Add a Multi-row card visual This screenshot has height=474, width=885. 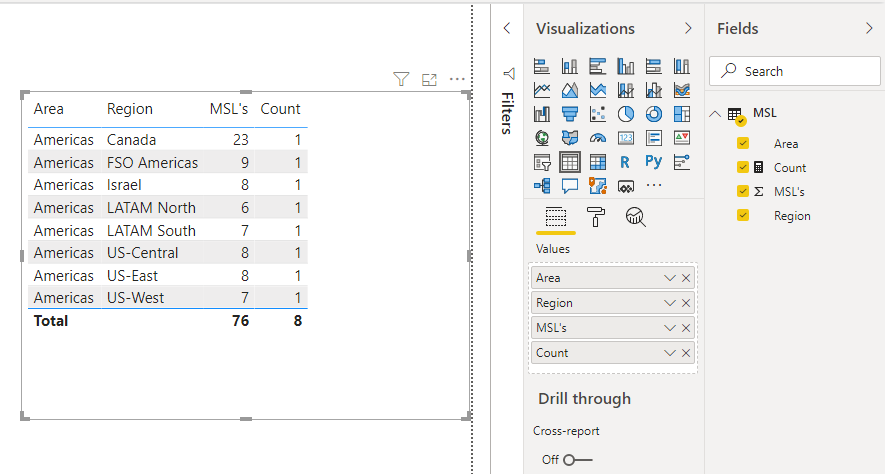click(x=654, y=138)
